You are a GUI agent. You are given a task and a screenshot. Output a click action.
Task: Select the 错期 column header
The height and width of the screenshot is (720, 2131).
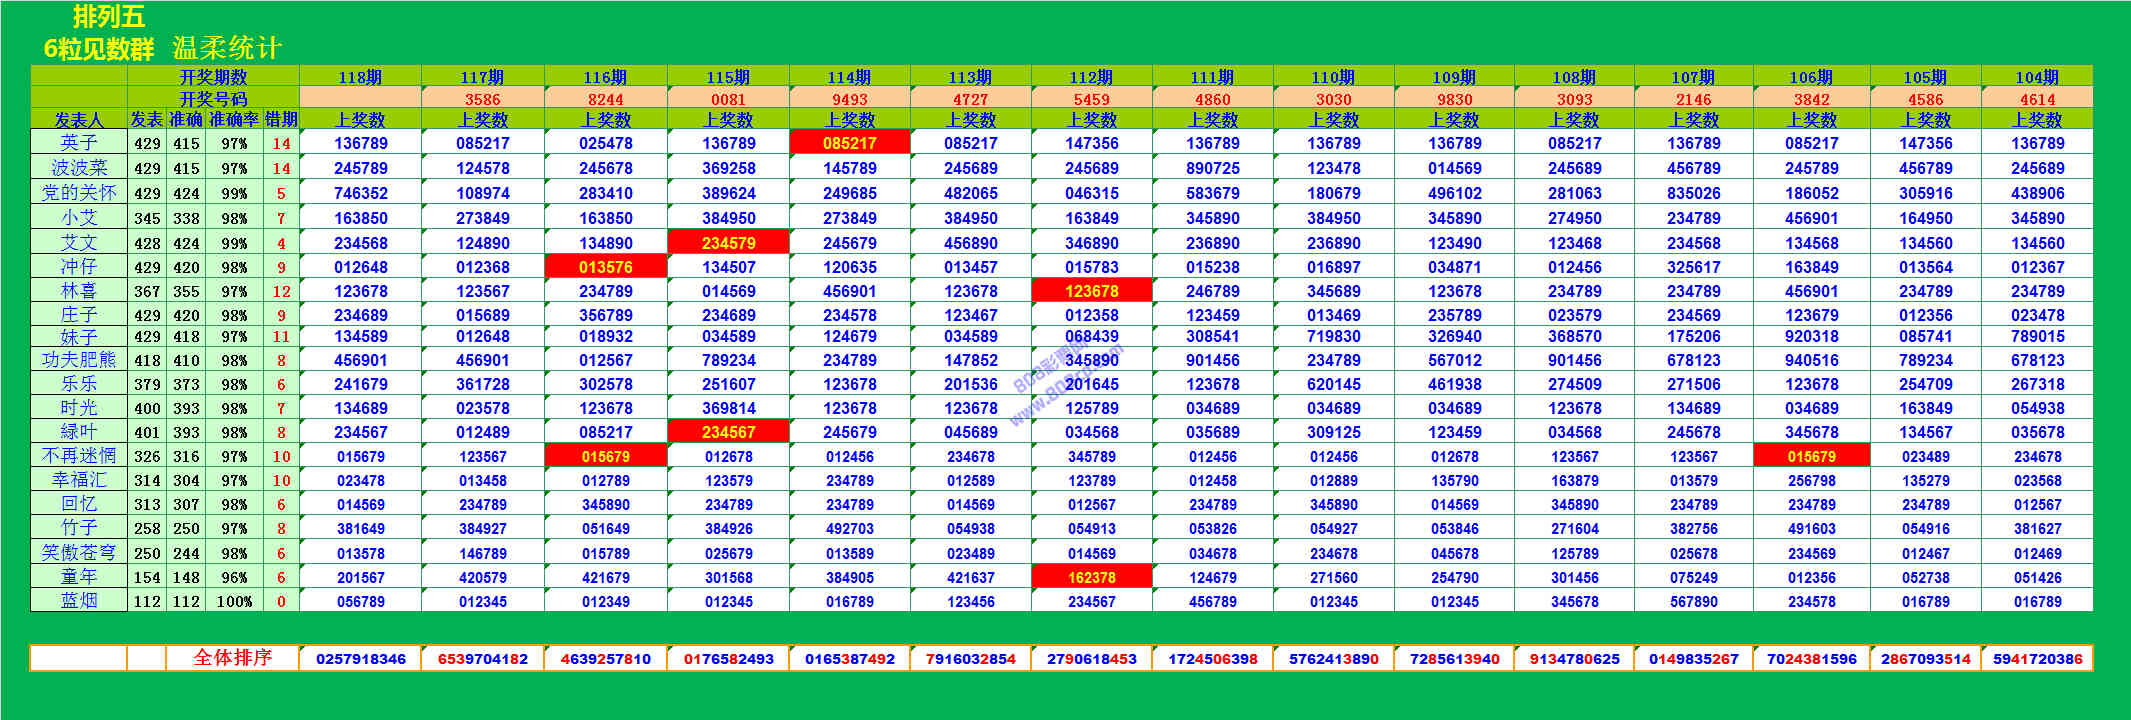281,119
